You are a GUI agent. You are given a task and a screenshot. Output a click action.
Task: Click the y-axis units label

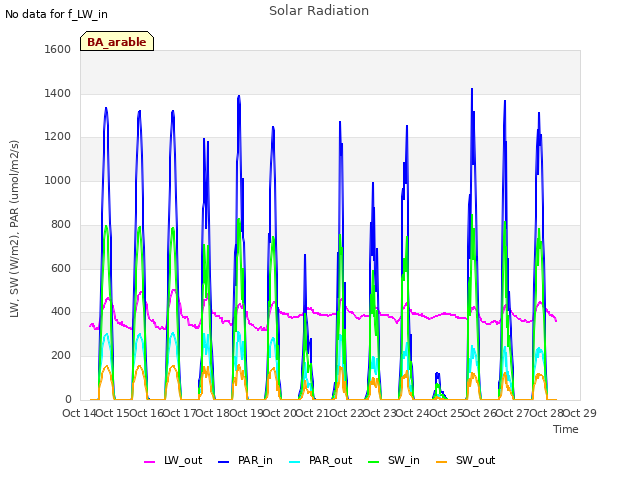pos(14,229)
